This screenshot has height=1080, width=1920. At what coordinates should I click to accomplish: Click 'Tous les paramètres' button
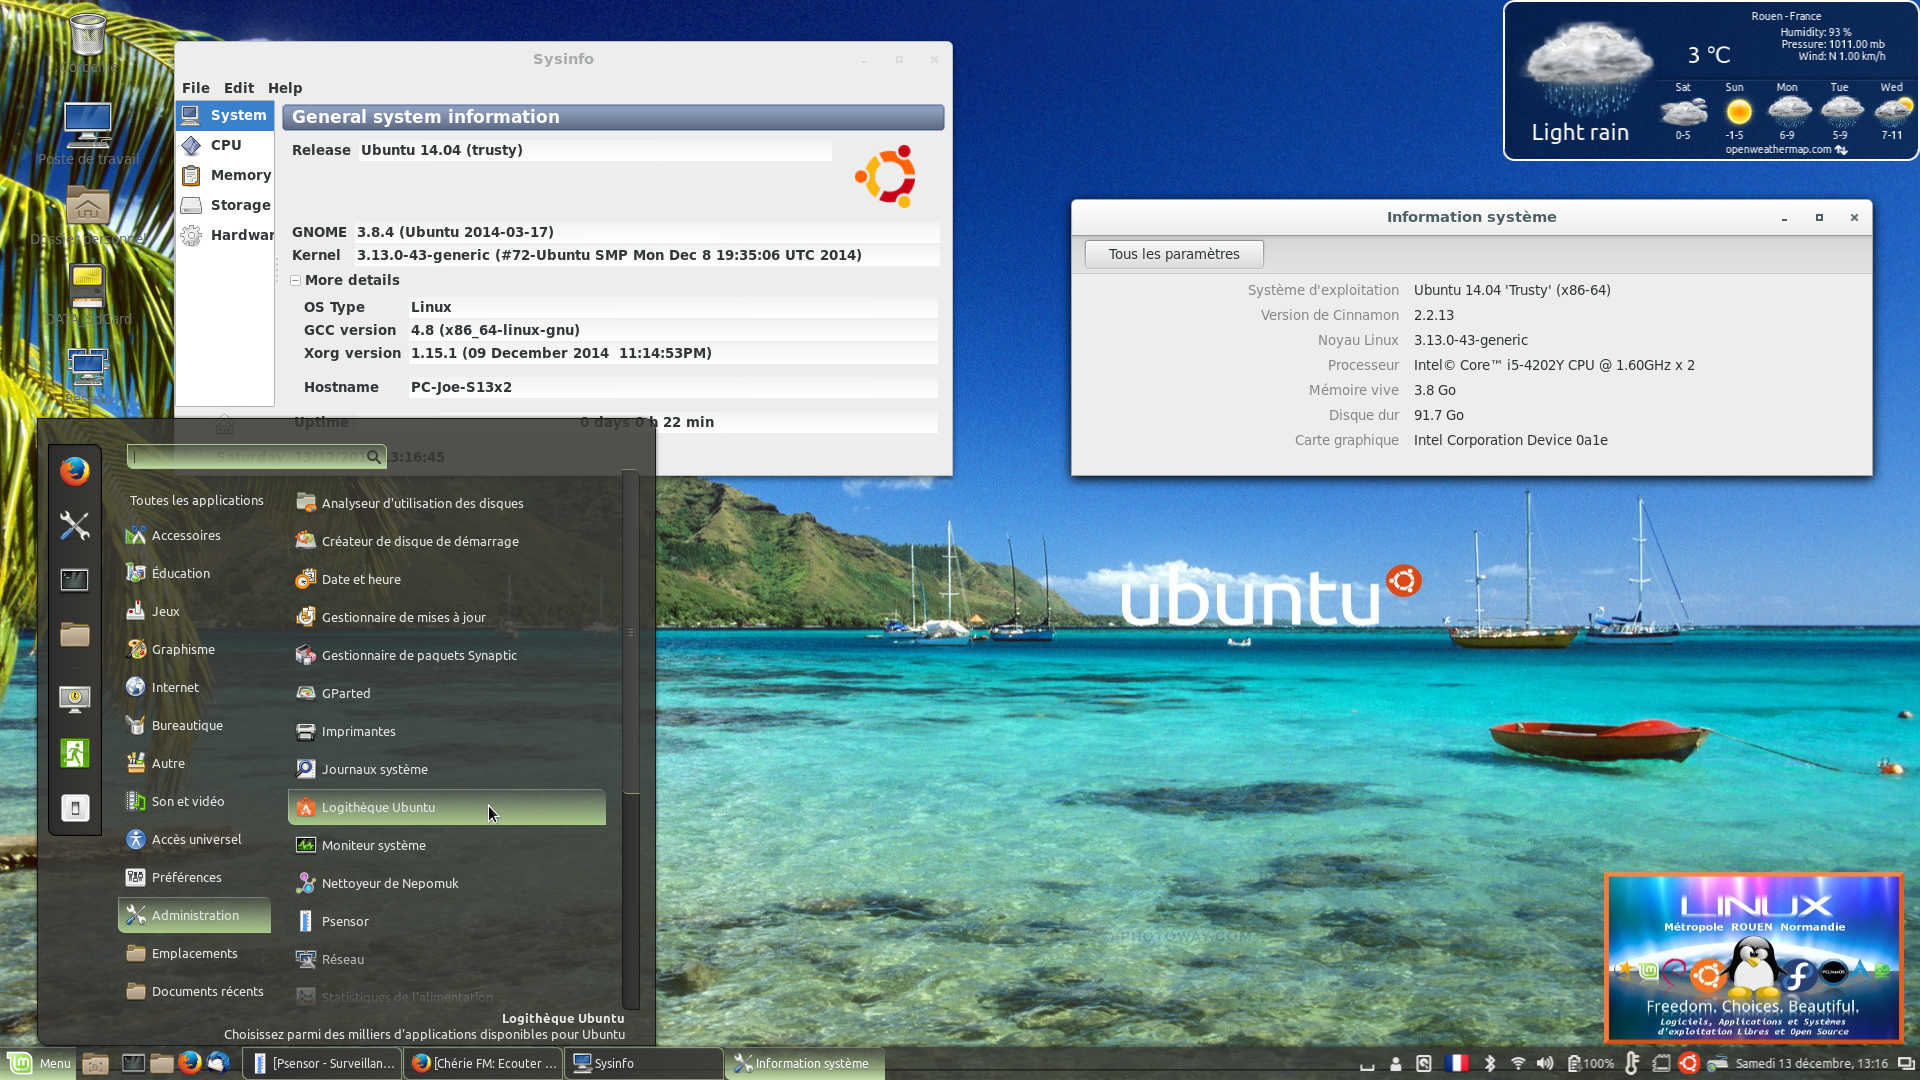coord(1174,254)
